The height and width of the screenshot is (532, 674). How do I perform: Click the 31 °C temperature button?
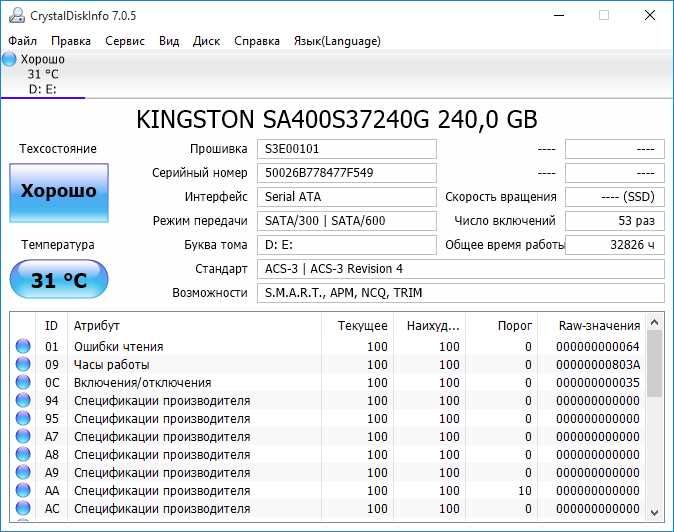pyautogui.click(x=59, y=279)
